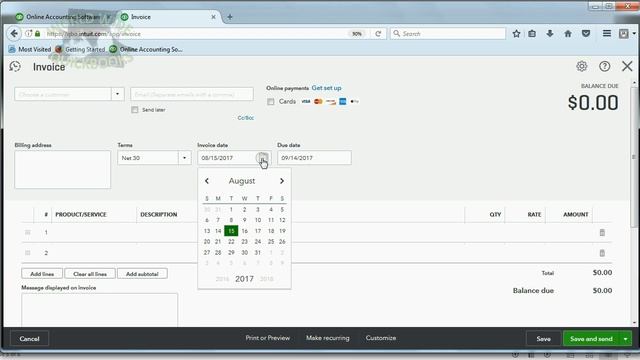The height and width of the screenshot is (360, 640).
Task: Go to the browser home icon
Action: (568, 33)
